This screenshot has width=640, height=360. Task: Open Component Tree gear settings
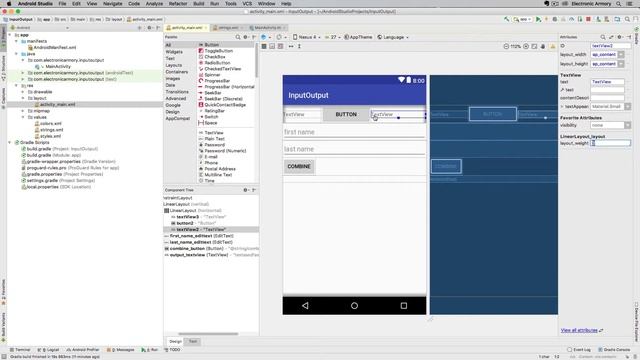click(x=246, y=190)
